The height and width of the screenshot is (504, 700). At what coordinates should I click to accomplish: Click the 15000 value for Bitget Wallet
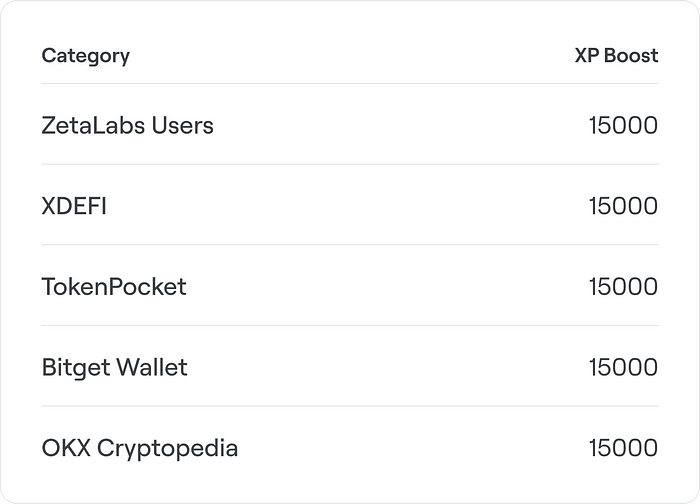[623, 367]
